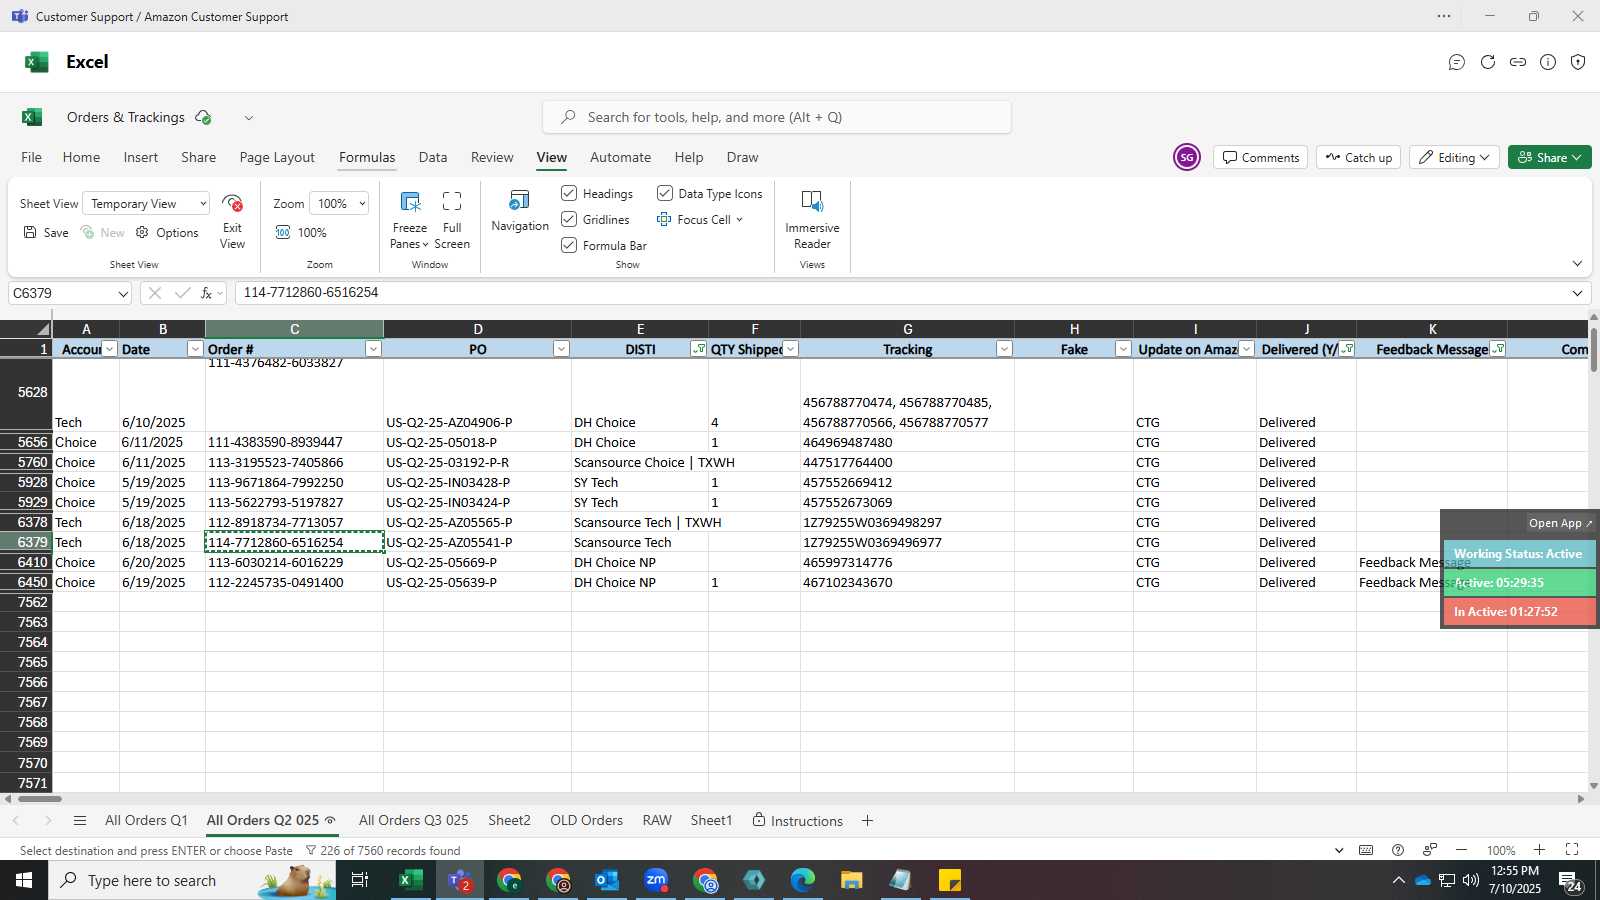1600x900 pixels.
Task: Open the Date column filter dropdown
Action: pos(195,349)
